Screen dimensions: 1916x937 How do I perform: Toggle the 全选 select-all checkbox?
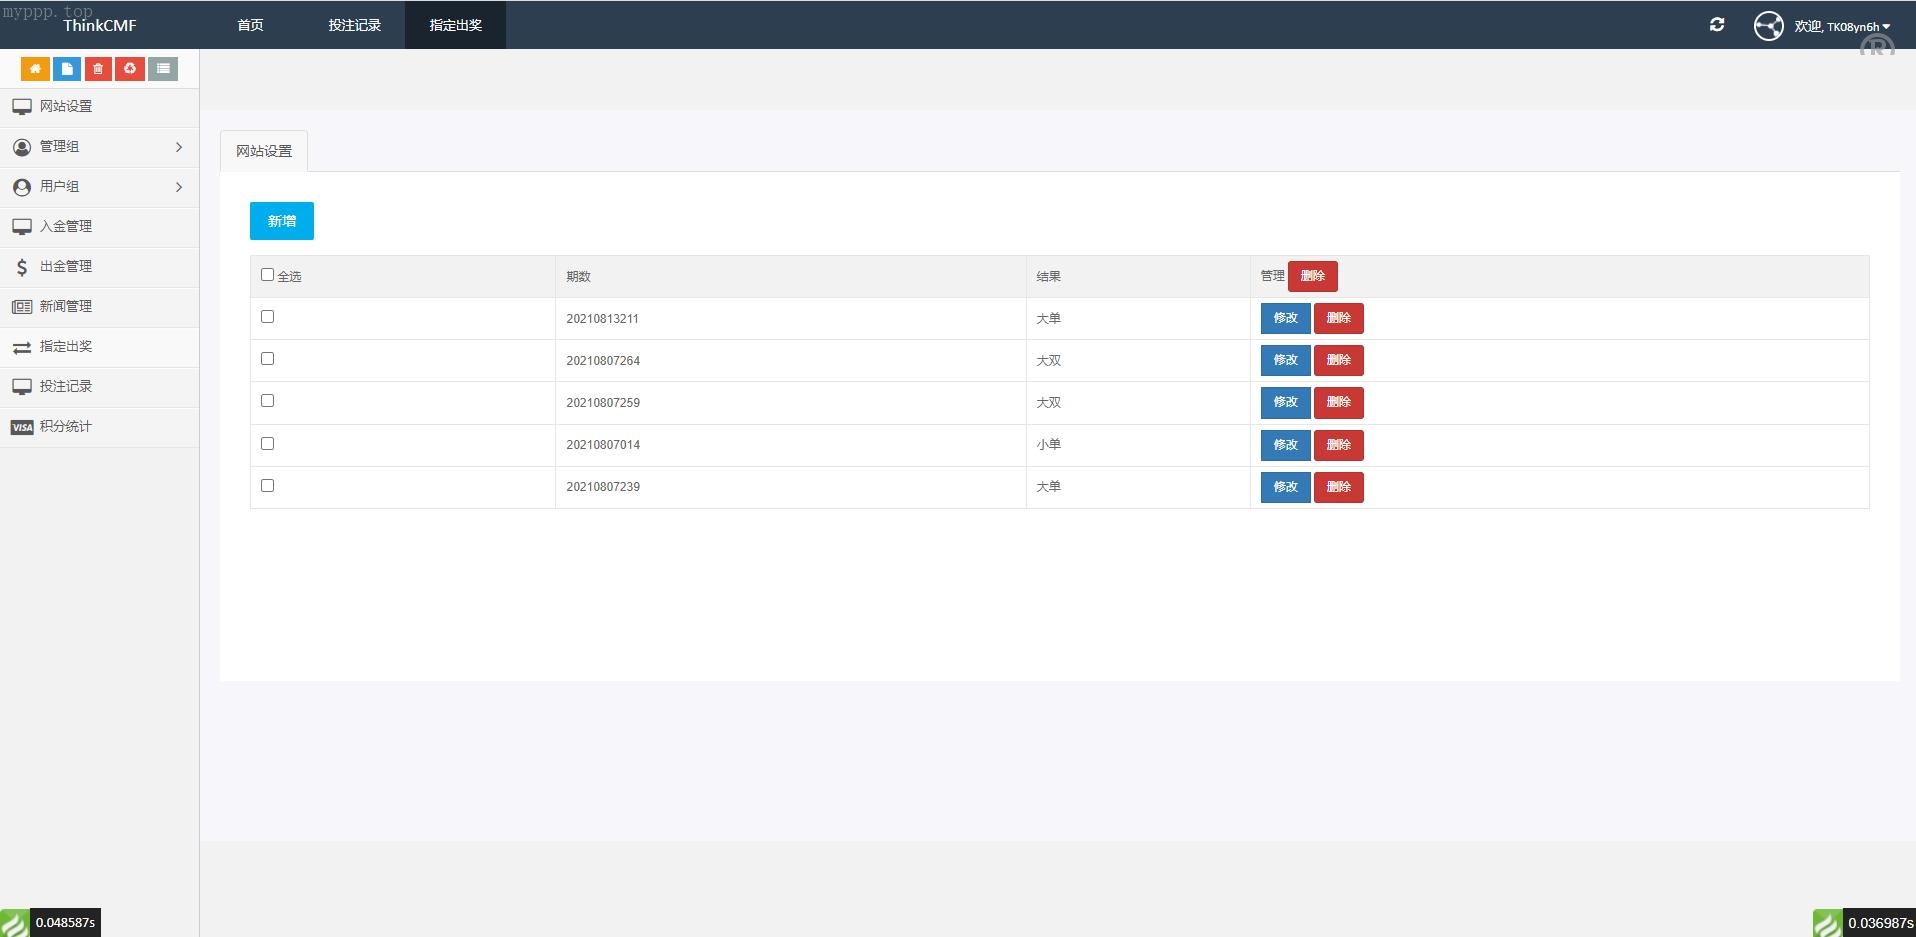pyautogui.click(x=267, y=275)
